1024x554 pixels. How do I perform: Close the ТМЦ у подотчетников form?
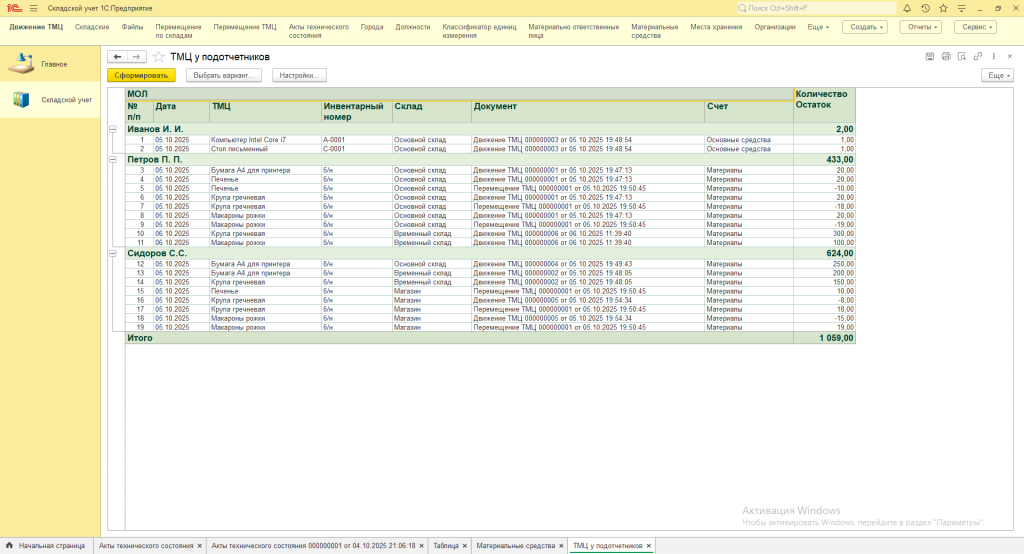[x=1010, y=57]
